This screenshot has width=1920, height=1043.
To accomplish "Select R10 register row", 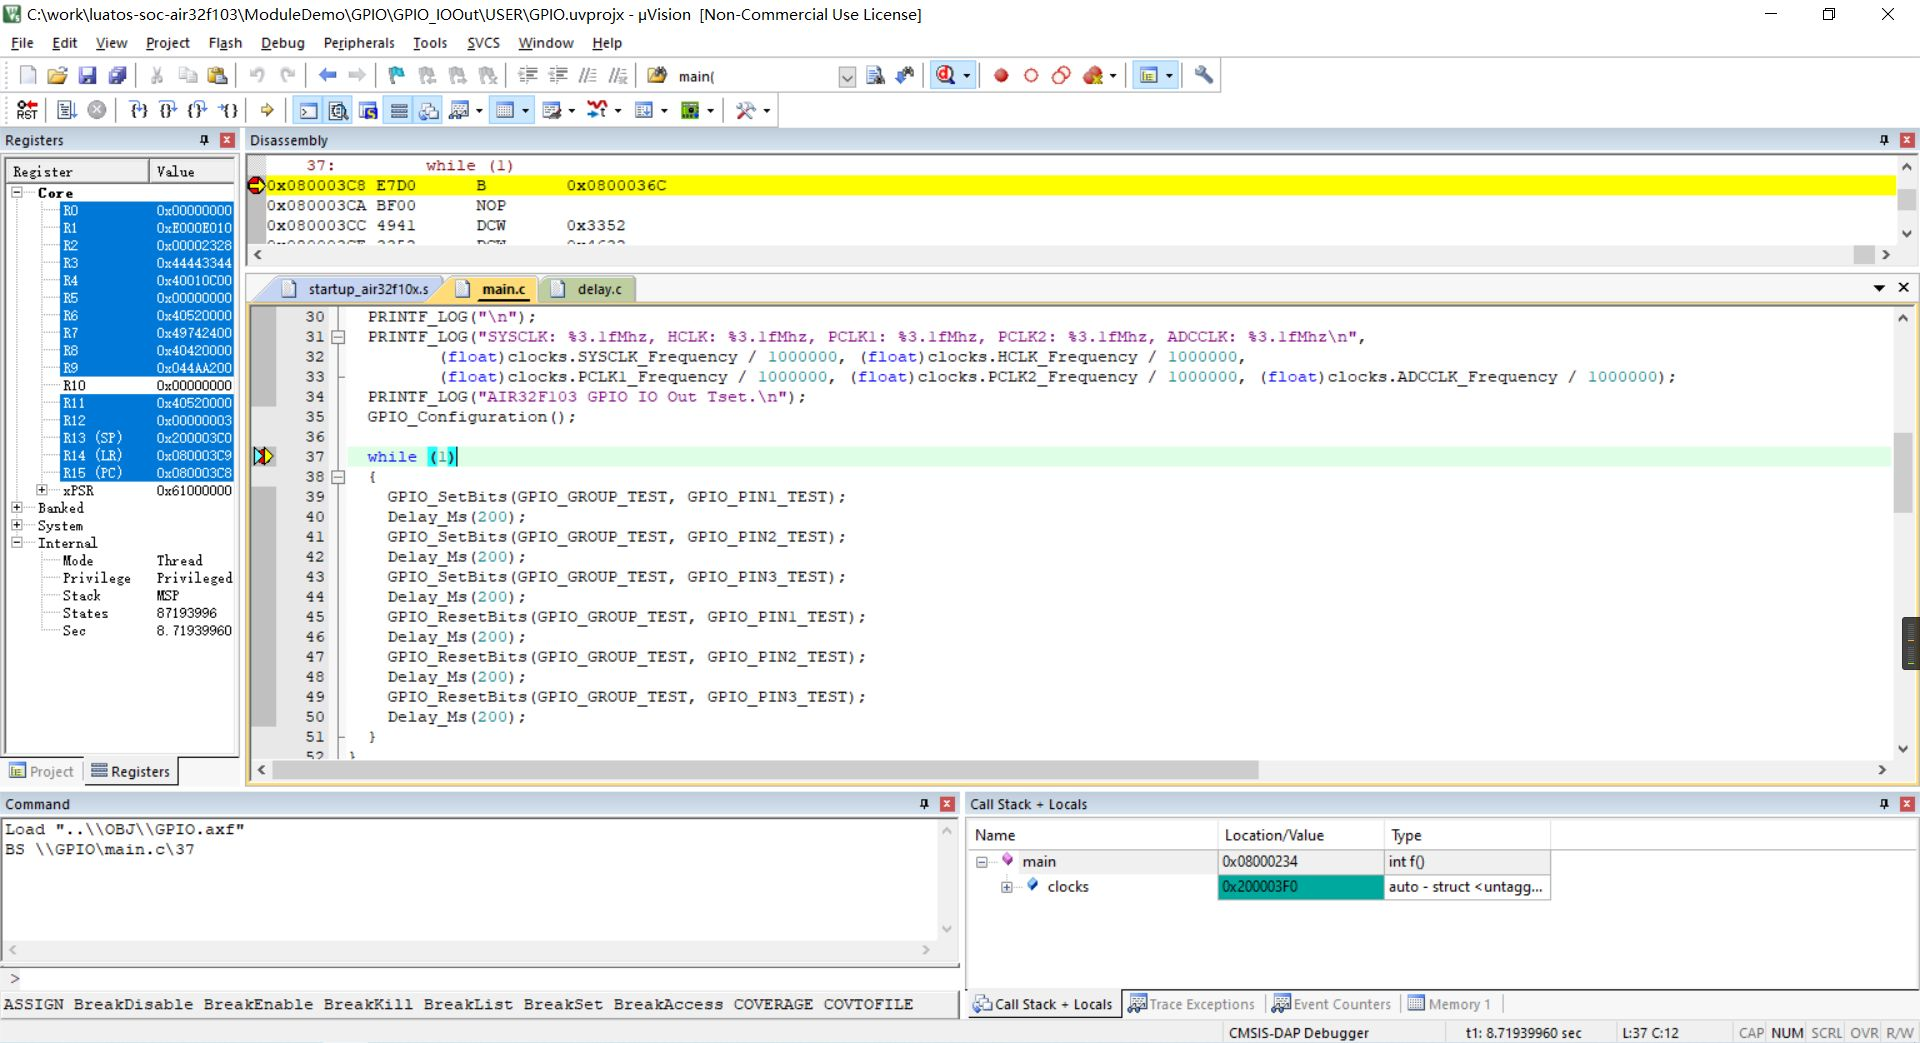I will coord(122,385).
